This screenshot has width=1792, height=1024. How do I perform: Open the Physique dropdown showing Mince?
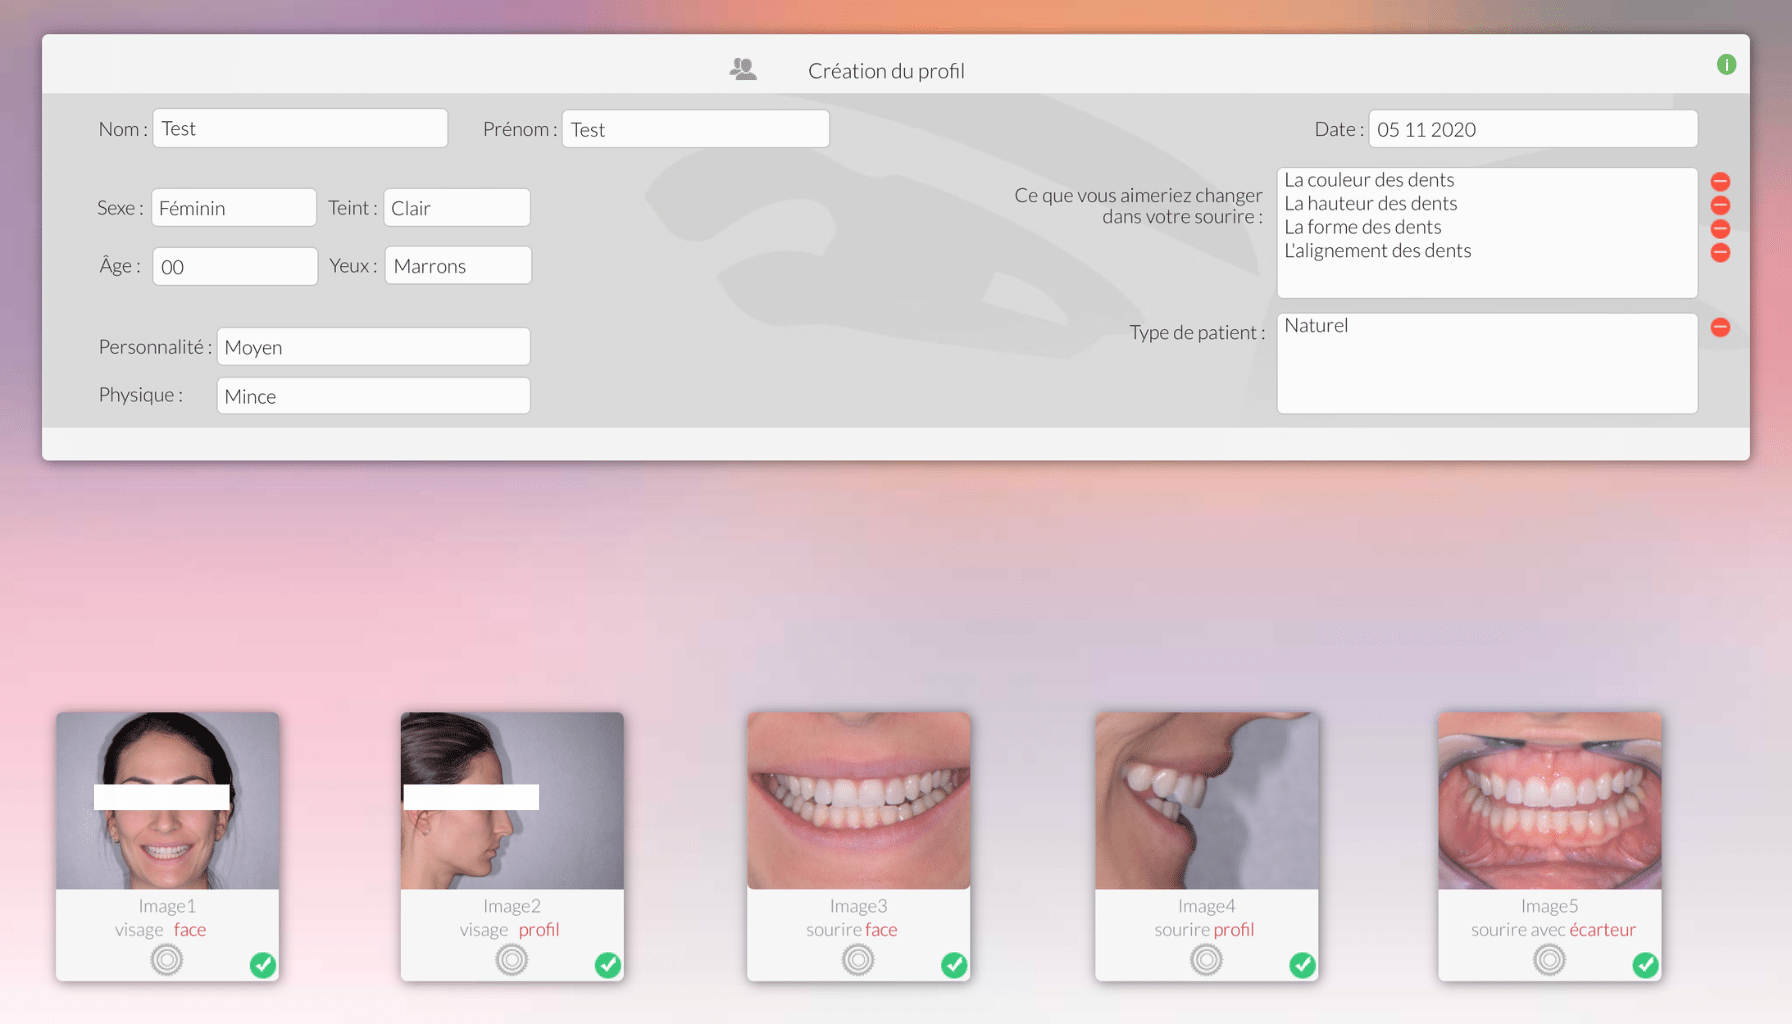[x=373, y=396]
